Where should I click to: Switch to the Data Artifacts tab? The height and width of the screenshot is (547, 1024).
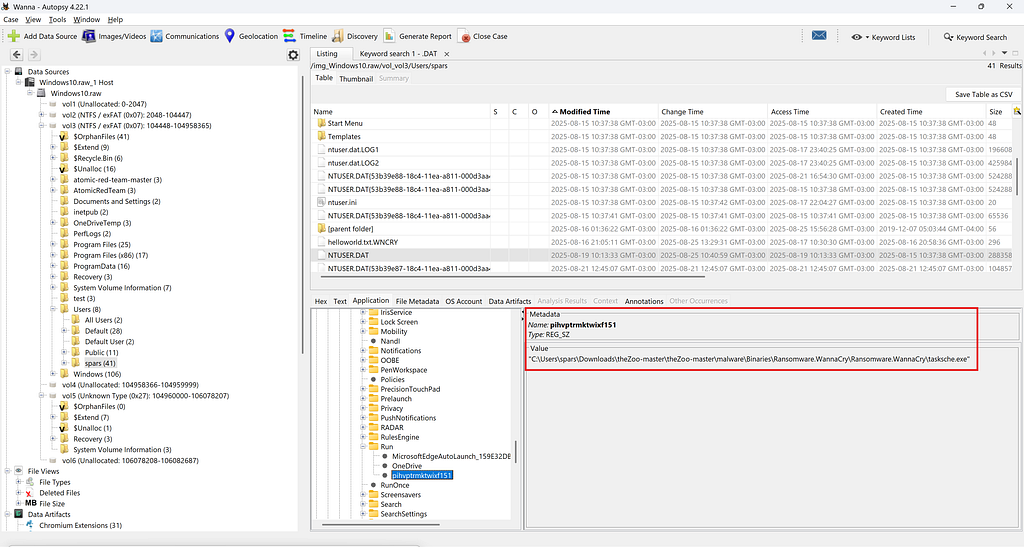click(x=509, y=301)
